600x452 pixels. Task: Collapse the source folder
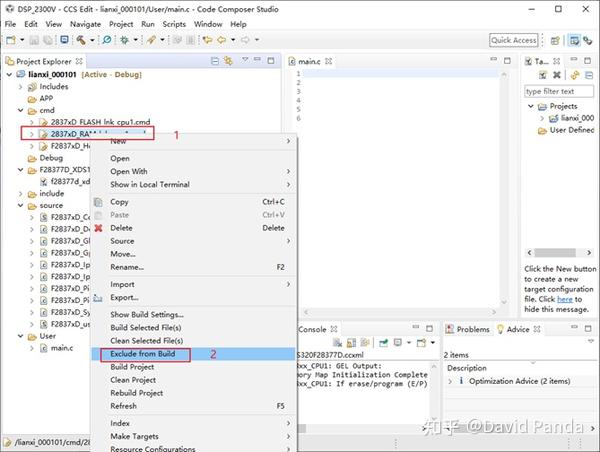(19, 205)
